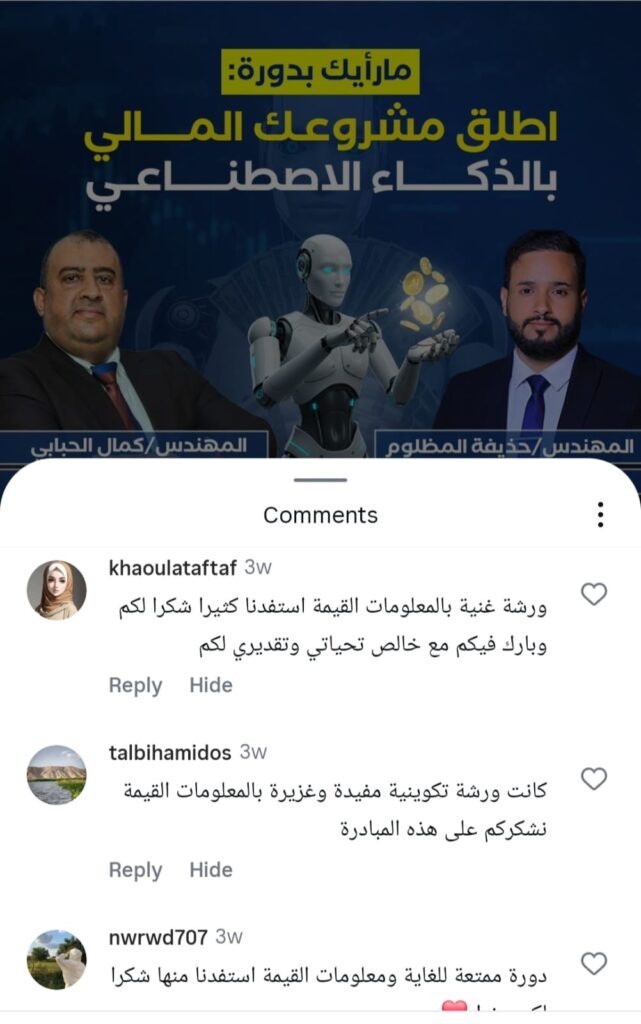Open nwrwd707's profile picture
Screen dimensions: 641x1024
click(57, 959)
